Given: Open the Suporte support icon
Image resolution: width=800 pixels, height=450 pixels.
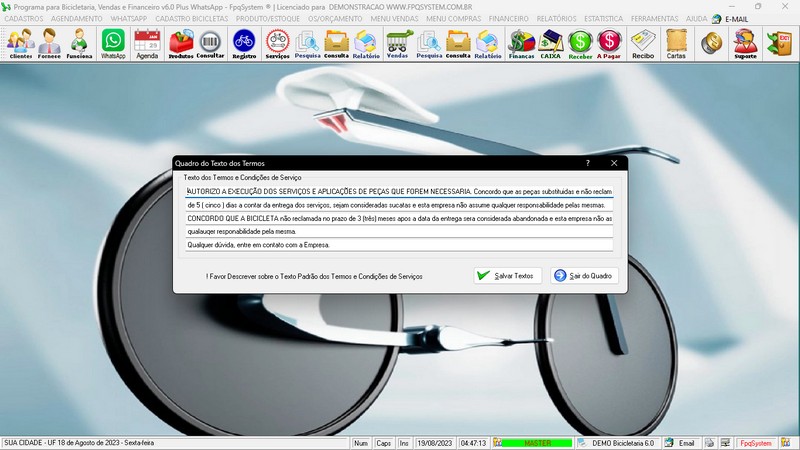Looking at the screenshot, I should click(745, 44).
